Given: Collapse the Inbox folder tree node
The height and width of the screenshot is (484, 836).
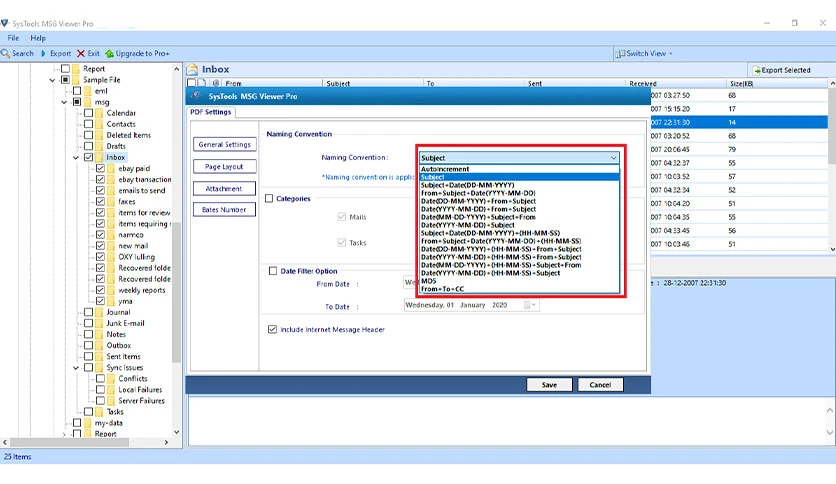Looking at the screenshot, I should (76, 157).
